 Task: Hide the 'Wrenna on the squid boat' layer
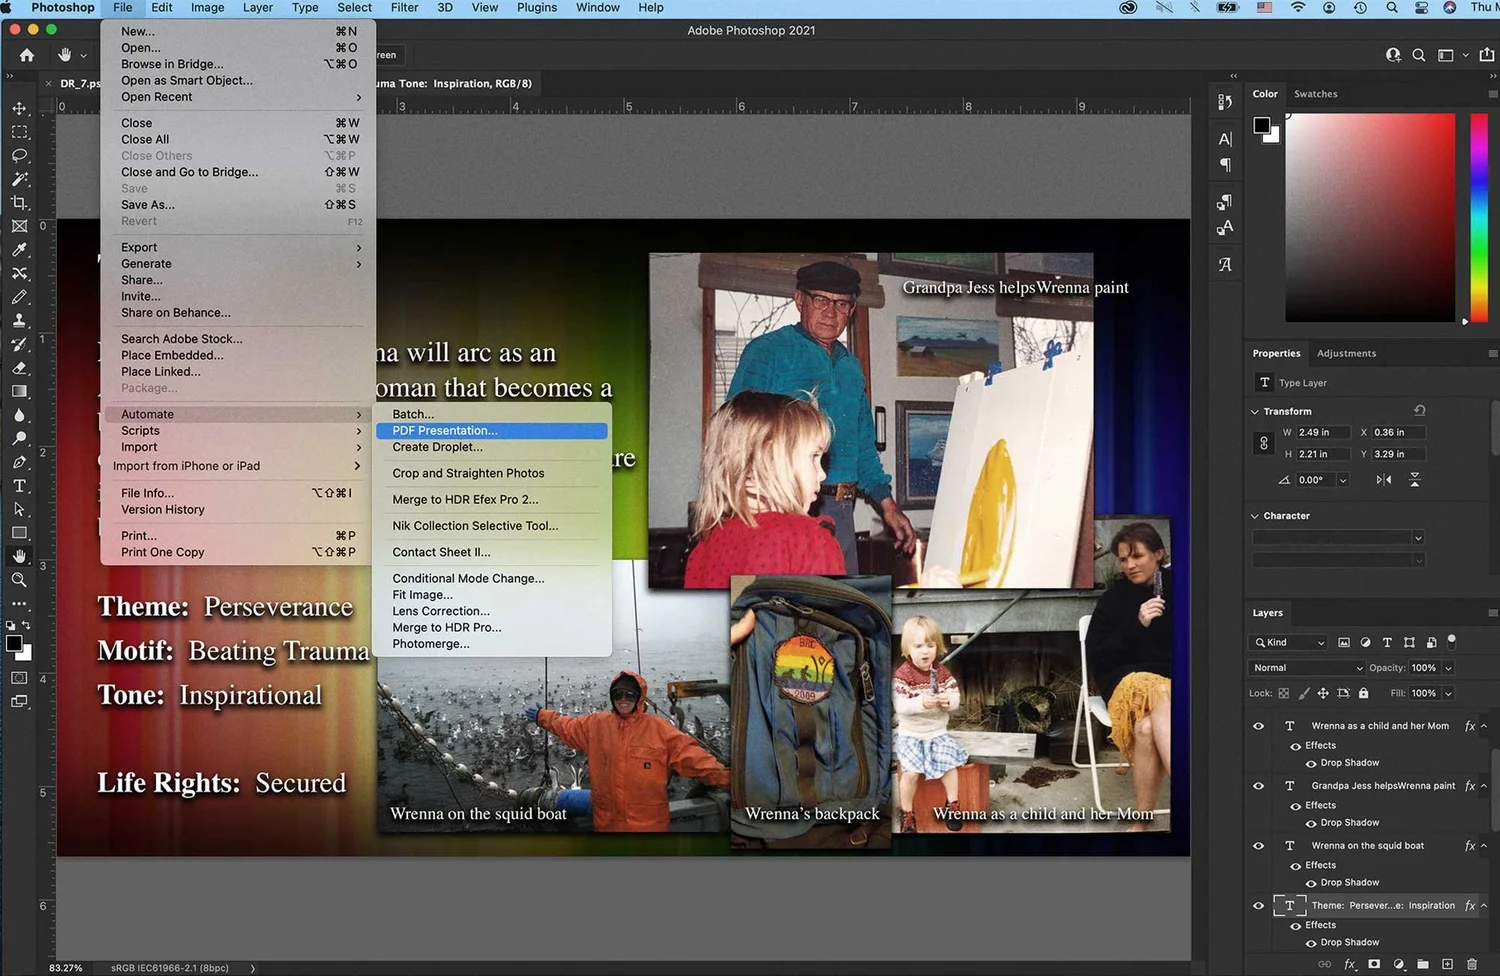tap(1258, 846)
